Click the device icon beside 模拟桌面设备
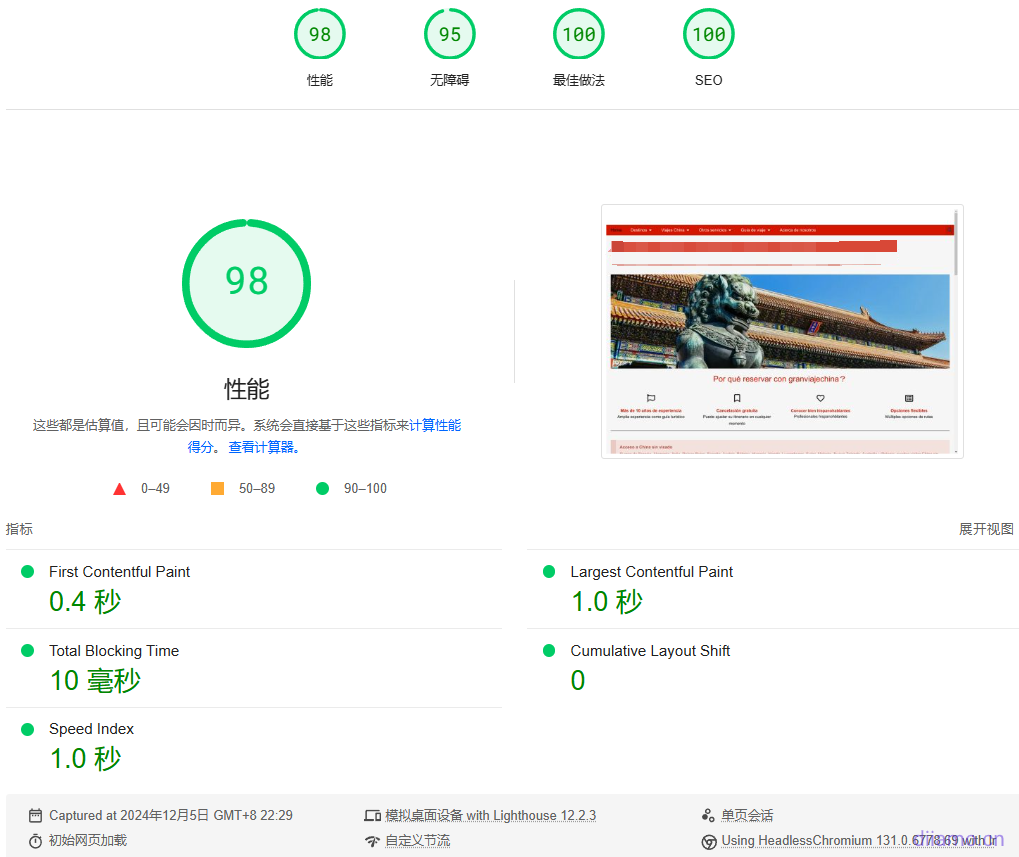Image resolution: width=1019 pixels, height=857 pixels. coord(373,816)
